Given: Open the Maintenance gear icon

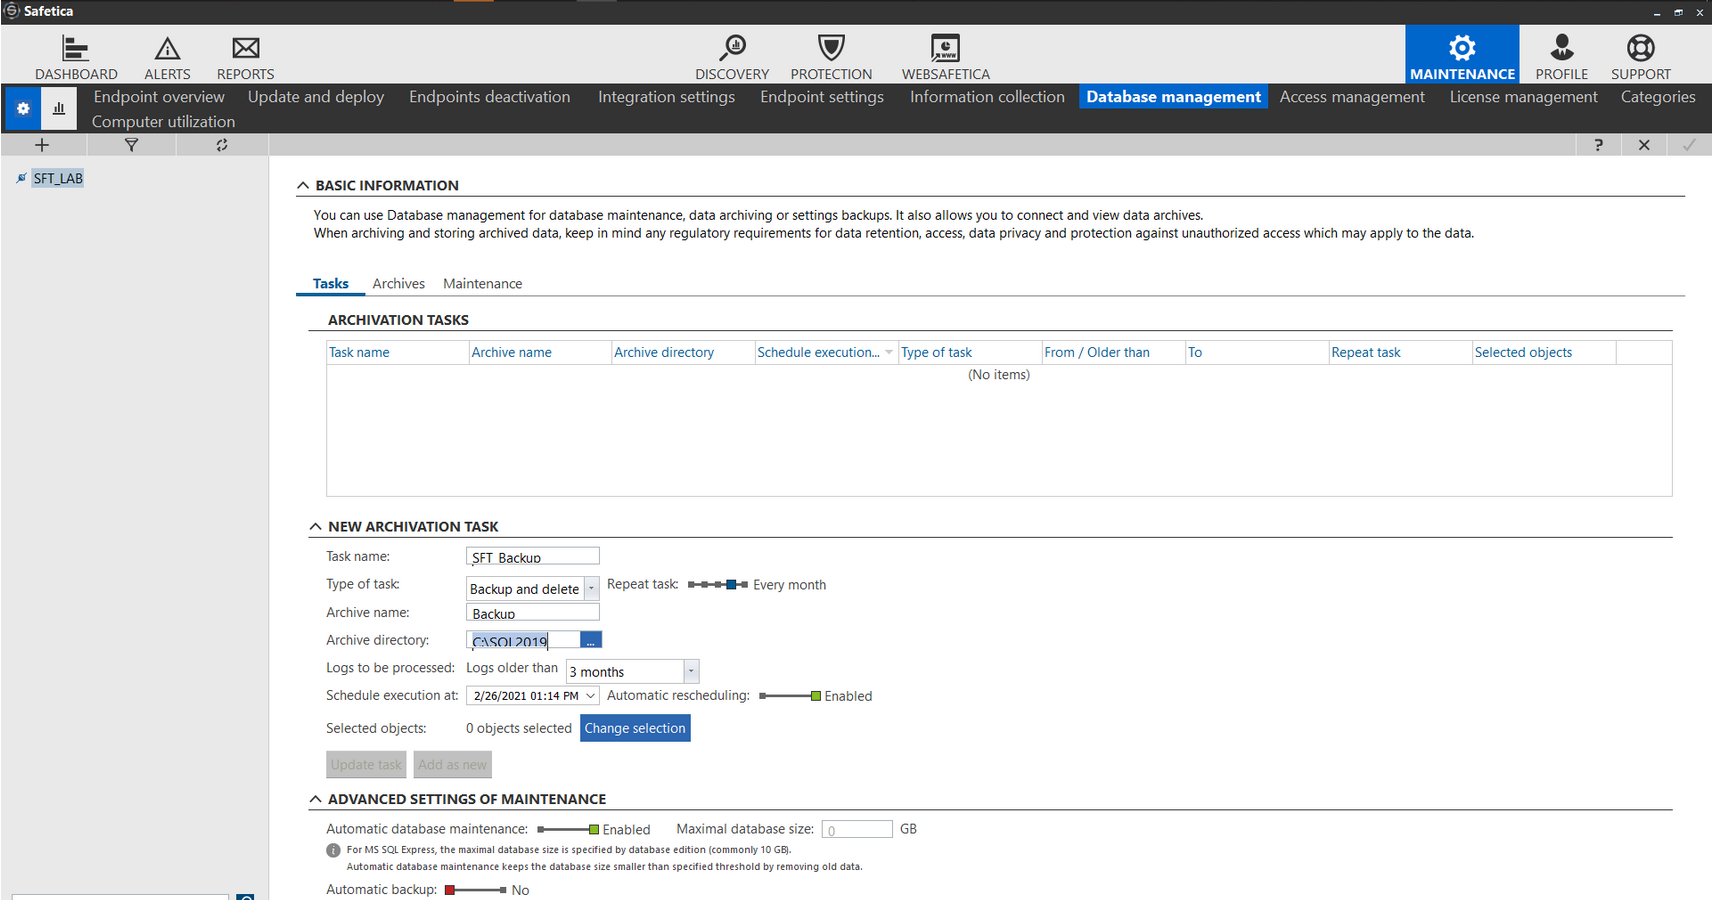Looking at the screenshot, I should (x=1462, y=48).
